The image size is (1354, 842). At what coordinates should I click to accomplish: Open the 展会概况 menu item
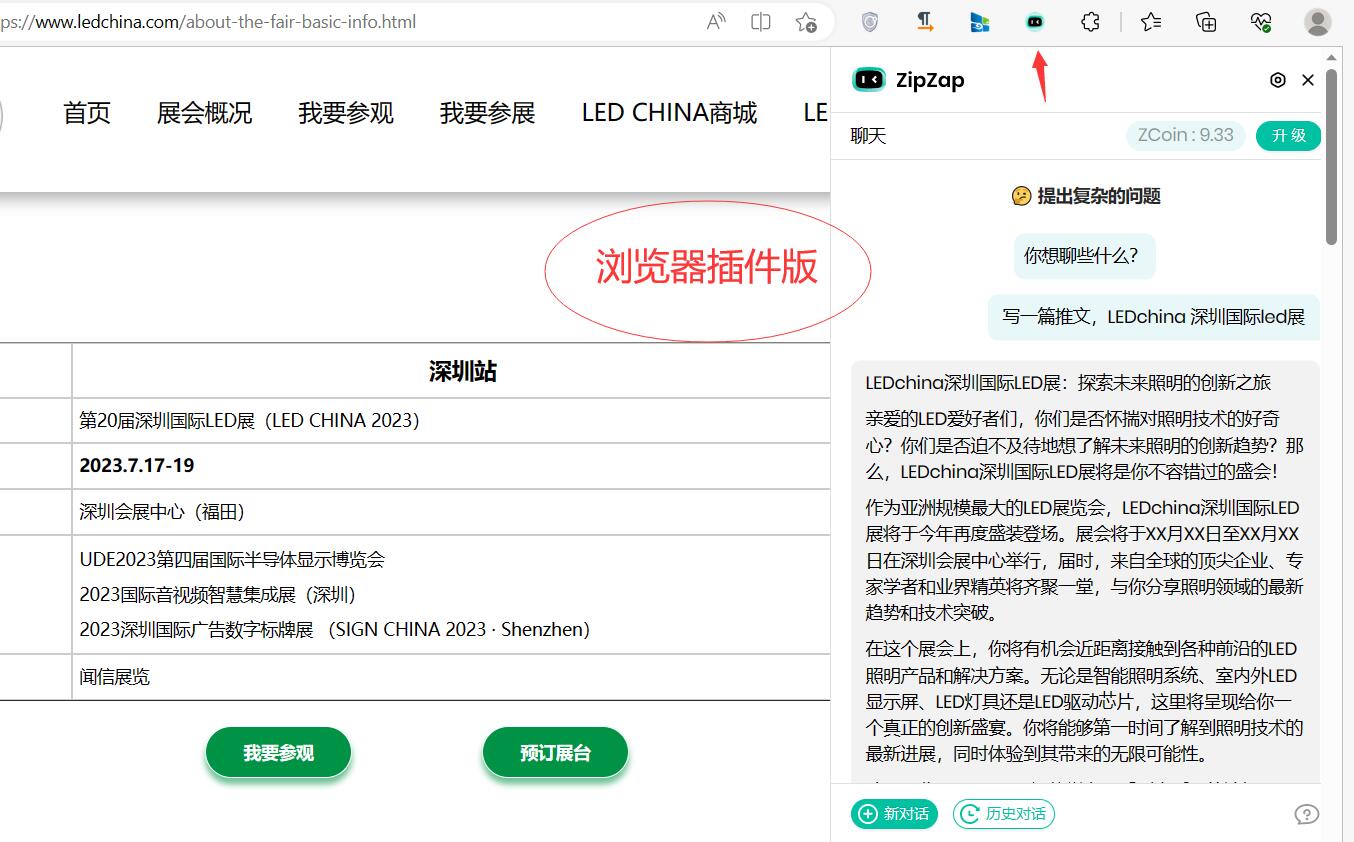(204, 113)
